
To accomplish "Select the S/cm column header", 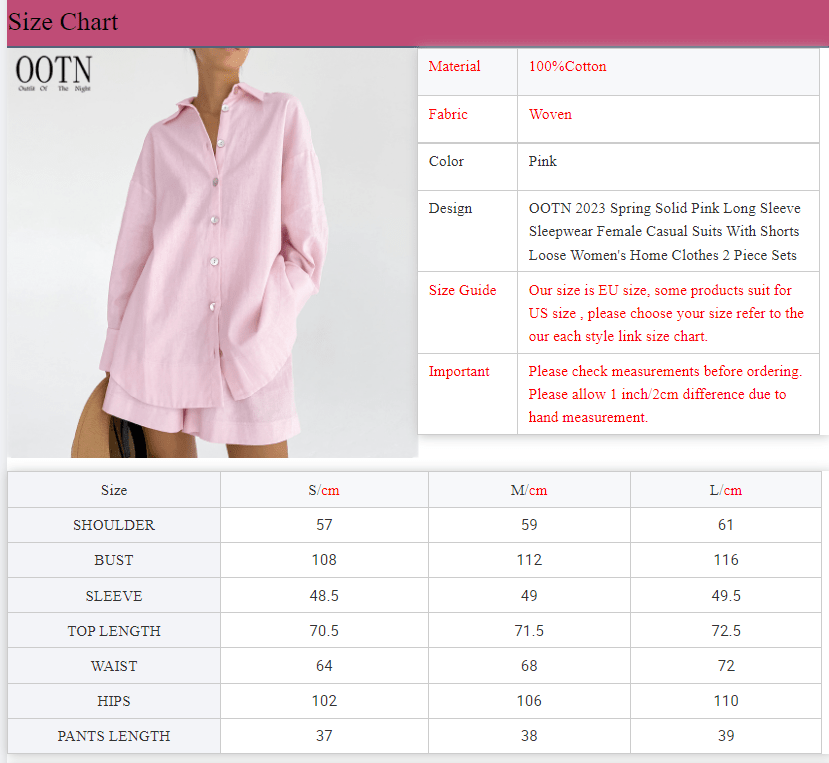I will tap(324, 489).
